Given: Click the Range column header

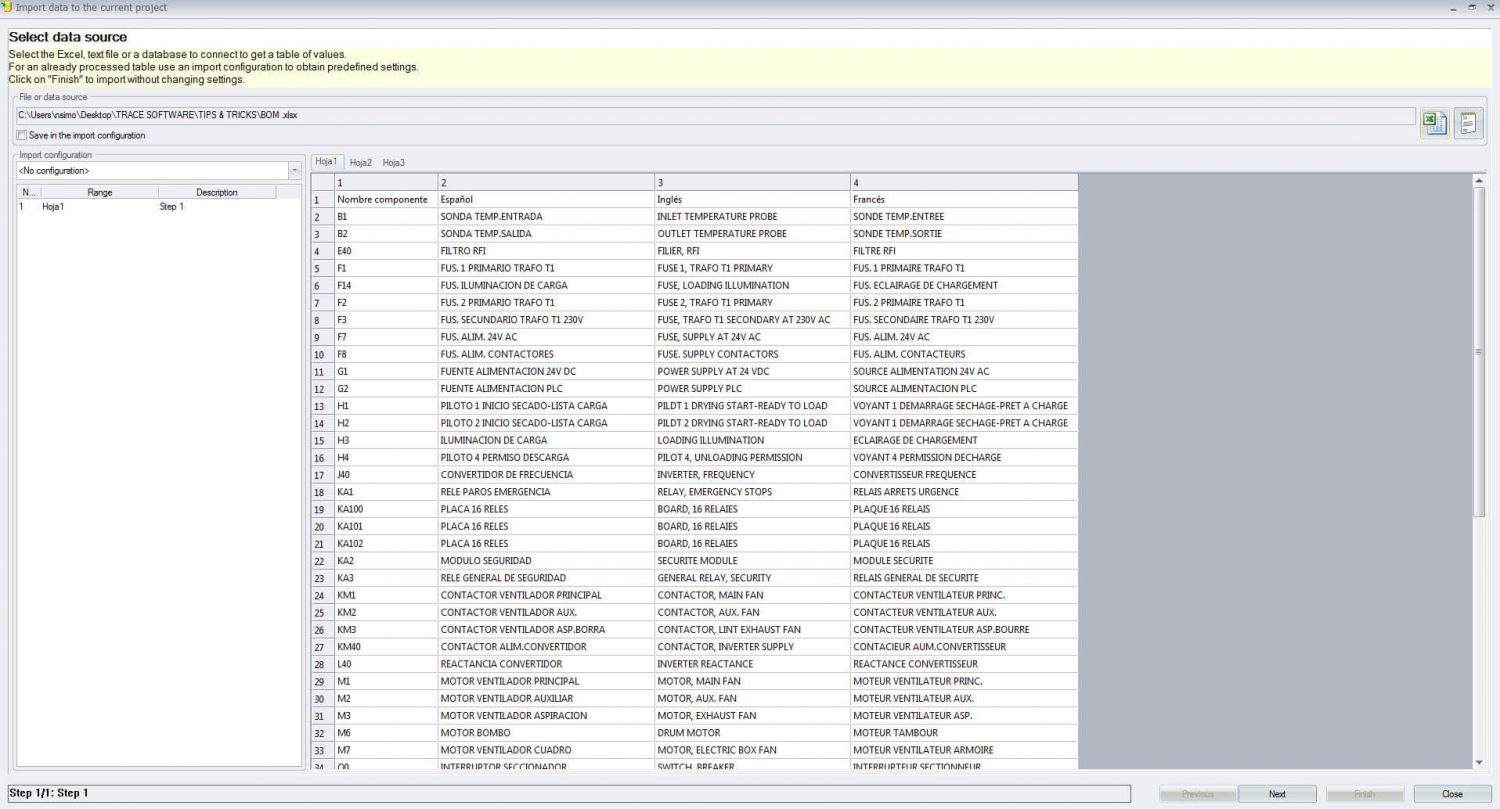Looking at the screenshot, I should tap(100, 192).
